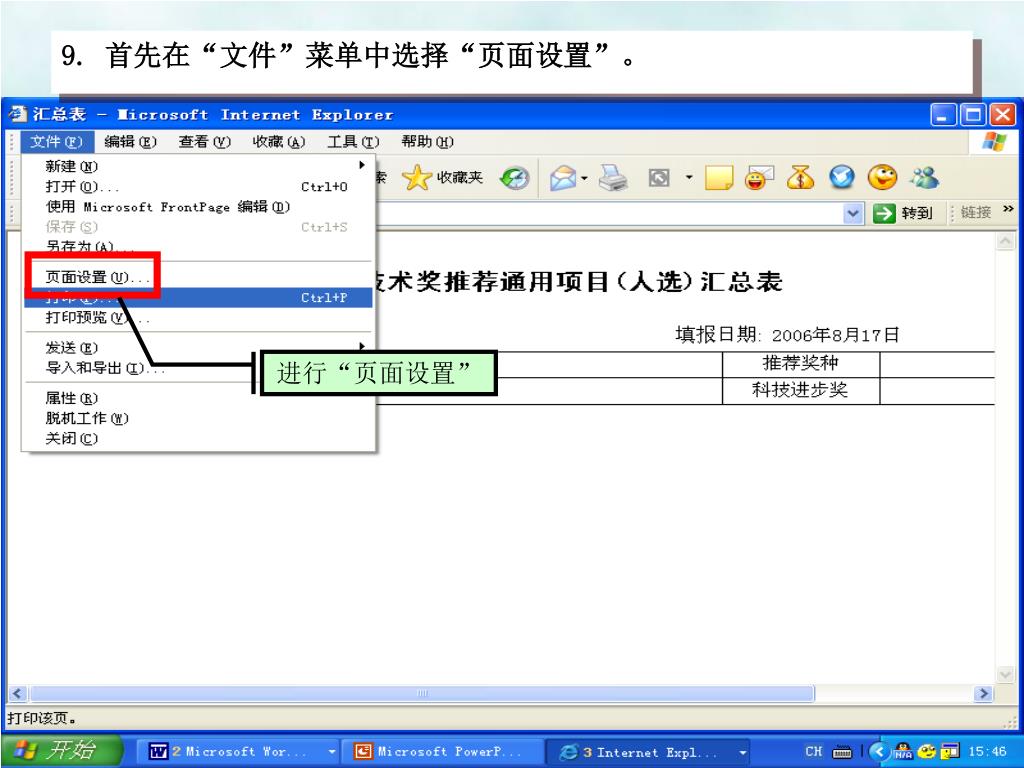
Task: Open 属性(R) from the File menu
Action: coord(199,398)
